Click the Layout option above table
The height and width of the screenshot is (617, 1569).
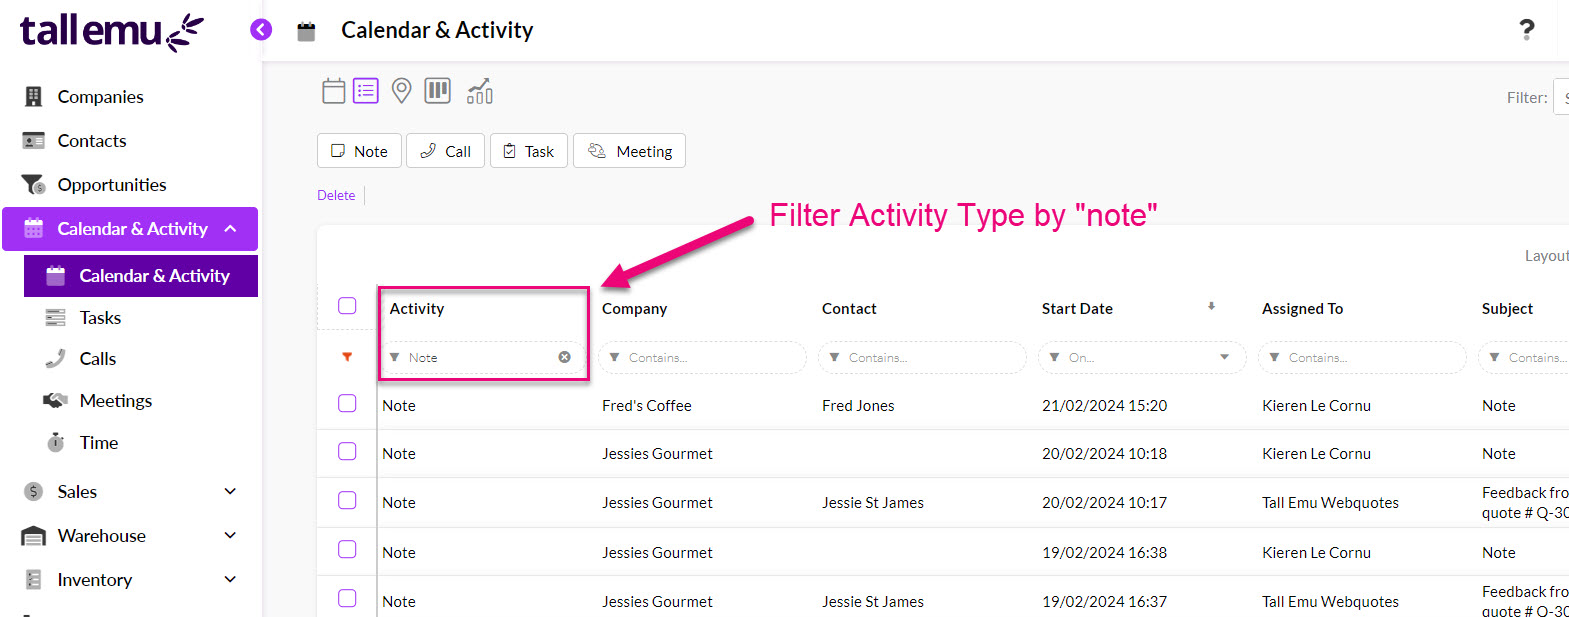click(x=1546, y=256)
